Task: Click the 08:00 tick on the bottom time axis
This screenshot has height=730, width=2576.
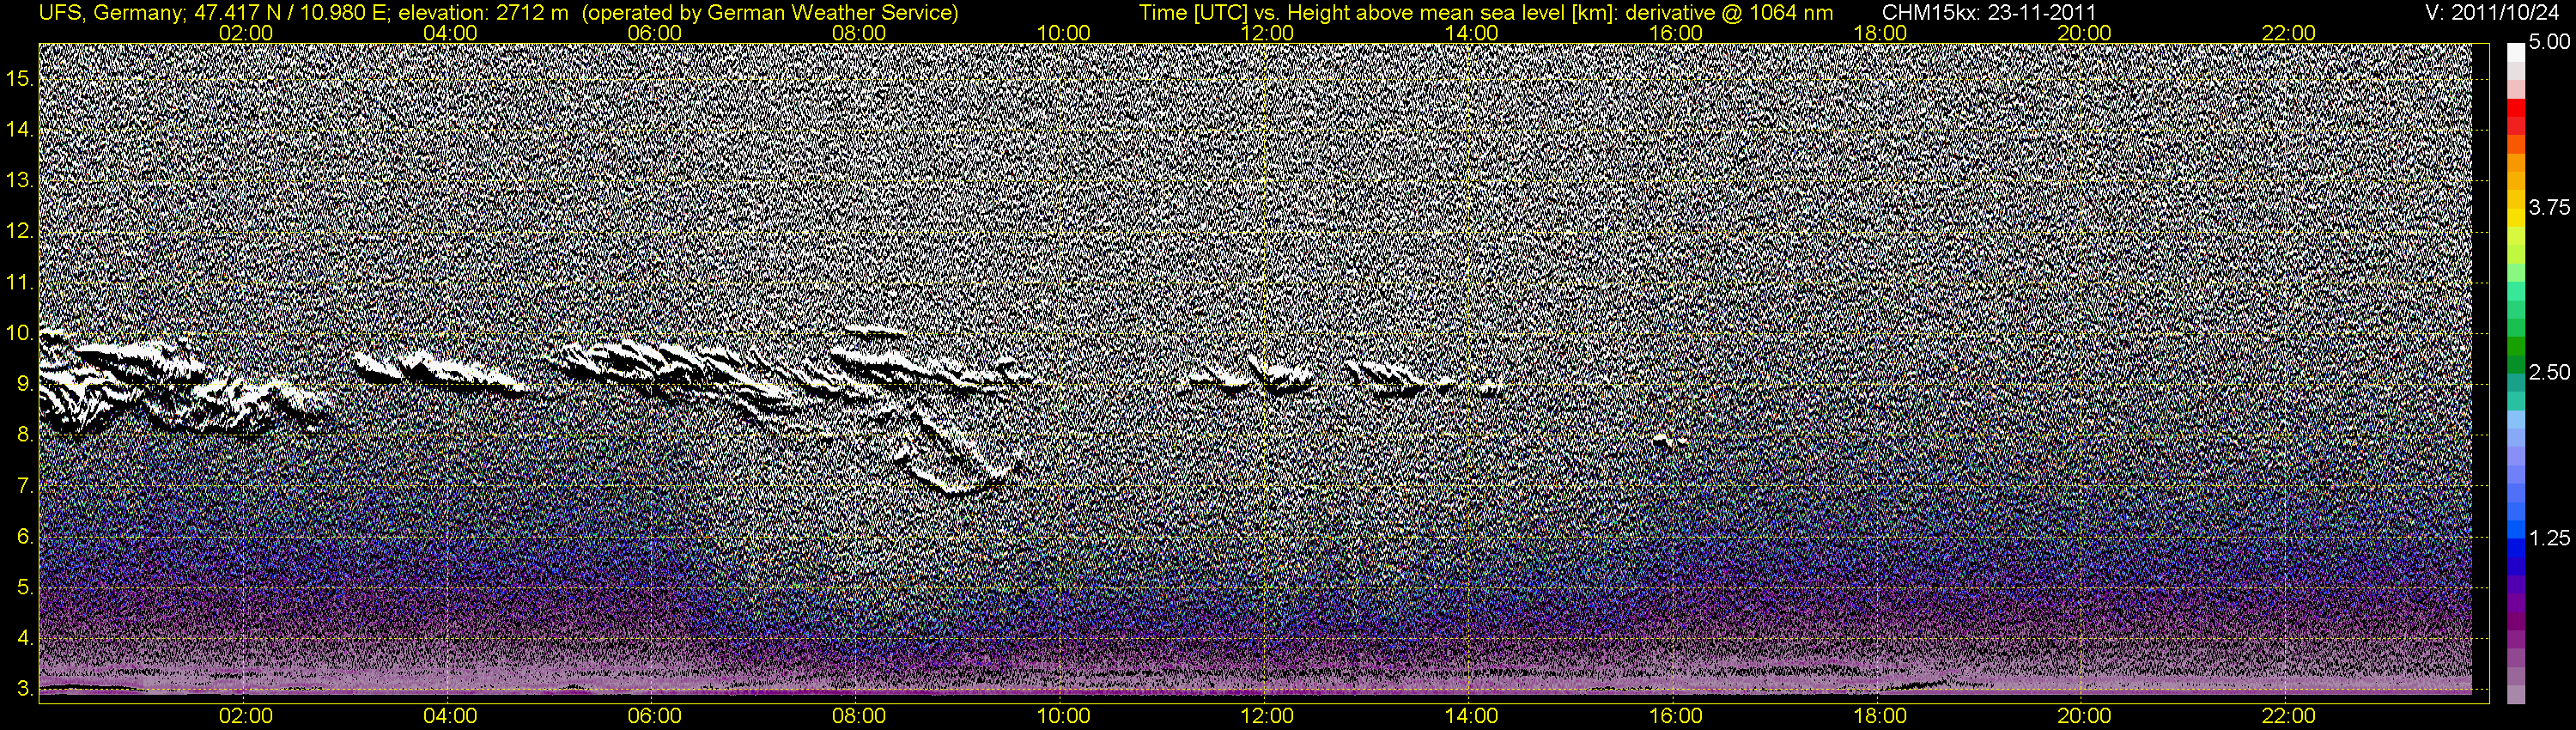Action: tap(859, 716)
